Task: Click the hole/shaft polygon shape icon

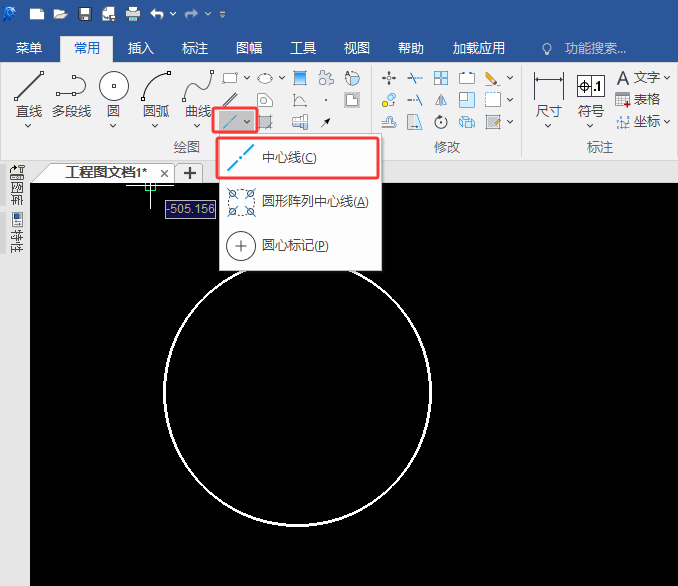Action: pos(265,100)
